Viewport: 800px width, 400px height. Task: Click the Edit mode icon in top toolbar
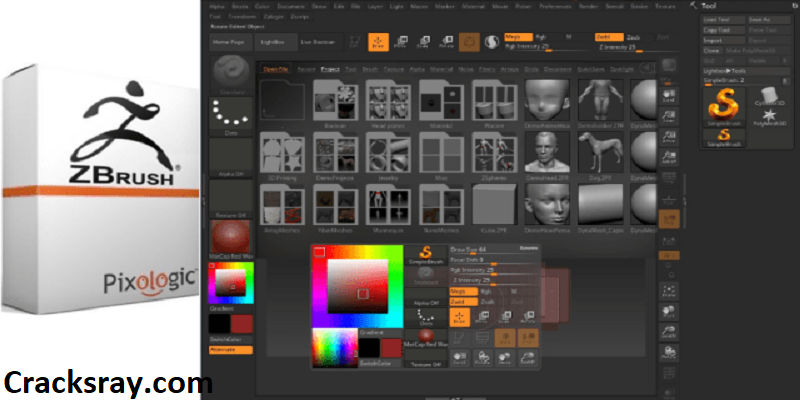[x=354, y=42]
